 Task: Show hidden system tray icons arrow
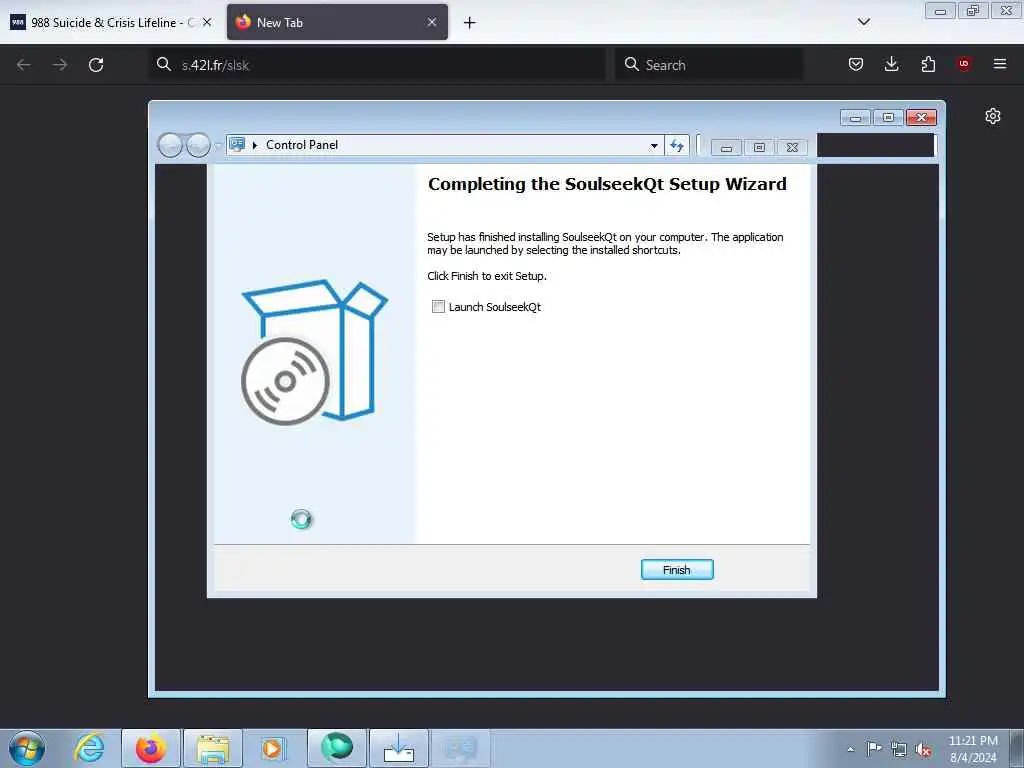850,749
